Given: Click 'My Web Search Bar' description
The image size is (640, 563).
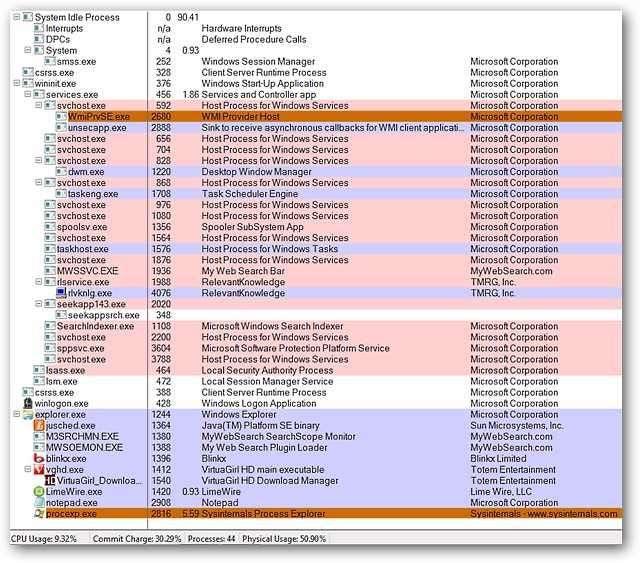Looking at the screenshot, I should (243, 271).
